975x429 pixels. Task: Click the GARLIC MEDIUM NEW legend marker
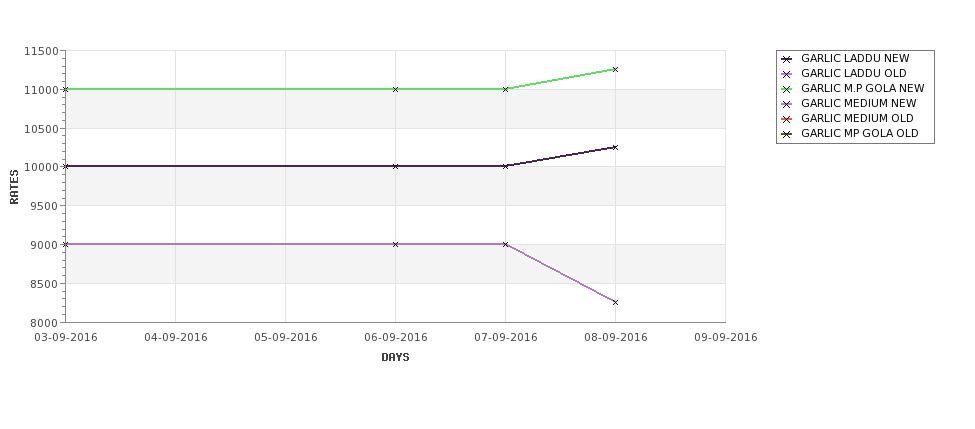(787, 104)
